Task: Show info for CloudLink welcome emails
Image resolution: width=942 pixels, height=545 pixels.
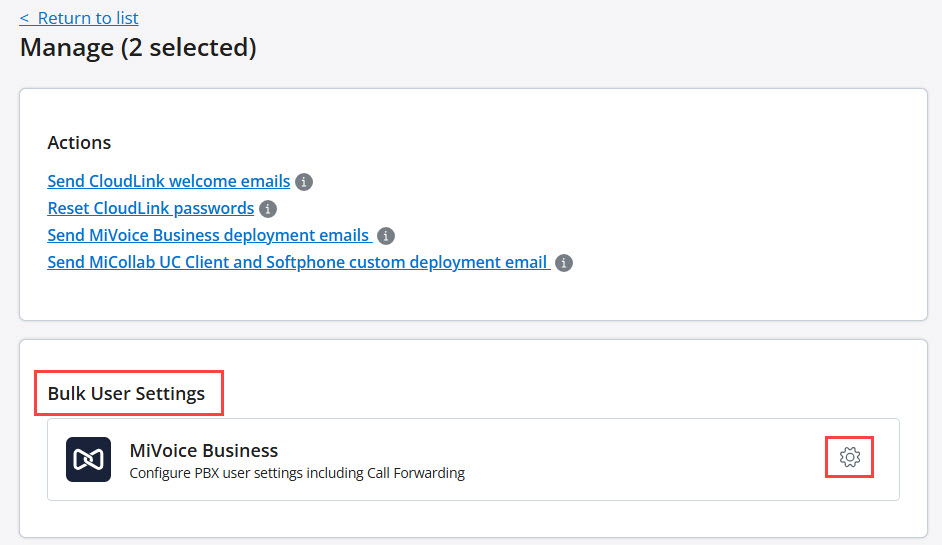Action: point(304,181)
